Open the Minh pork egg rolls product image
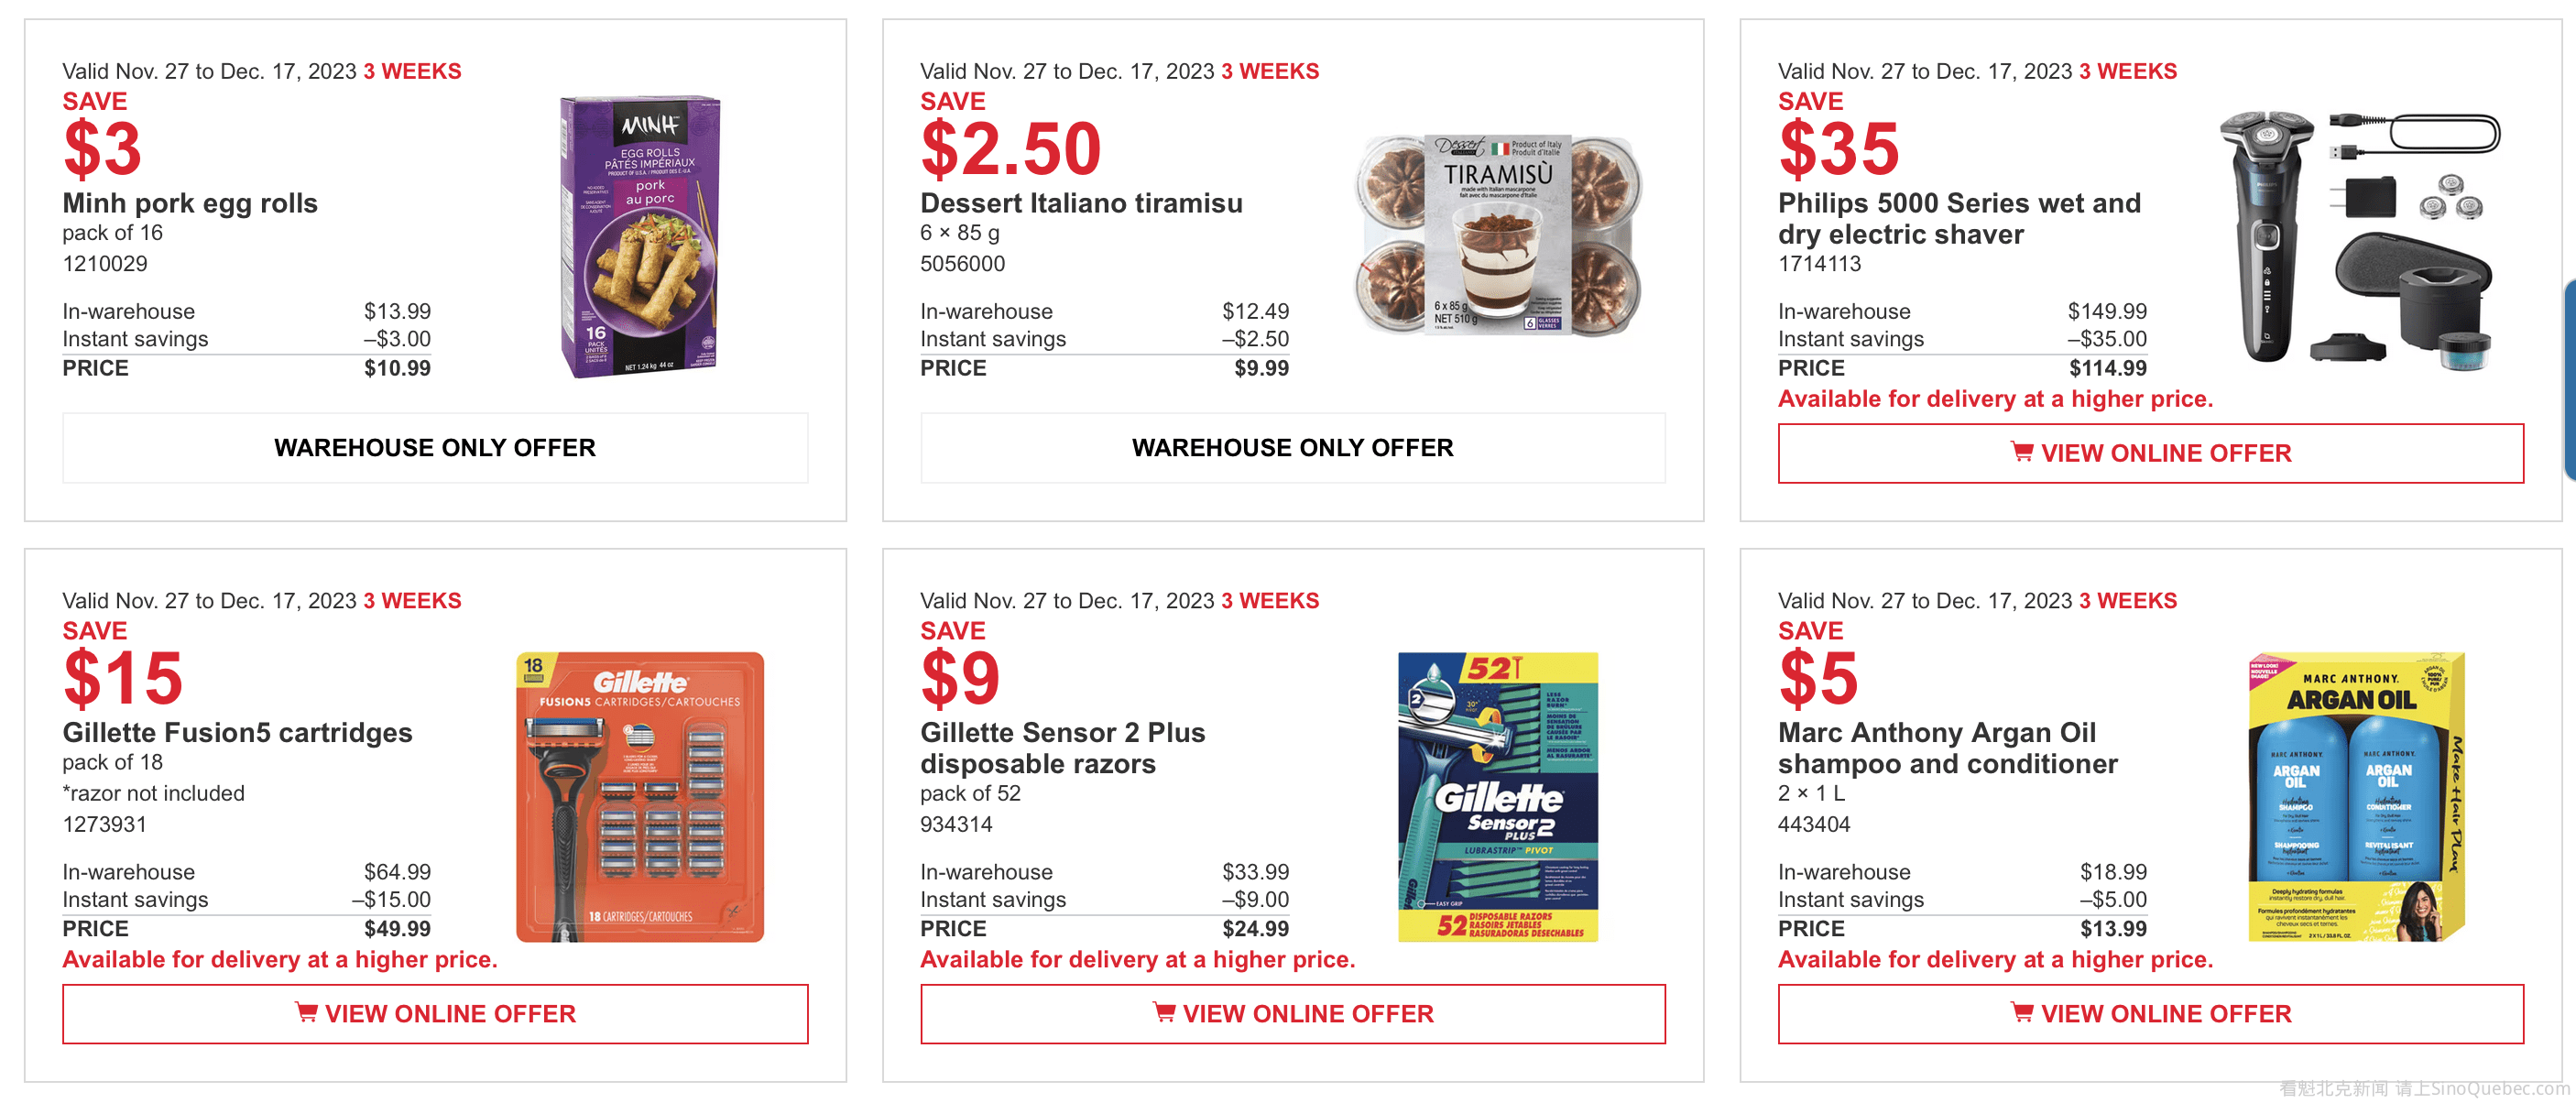The width and height of the screenshot is (2576, 1103). coord(641,237)
